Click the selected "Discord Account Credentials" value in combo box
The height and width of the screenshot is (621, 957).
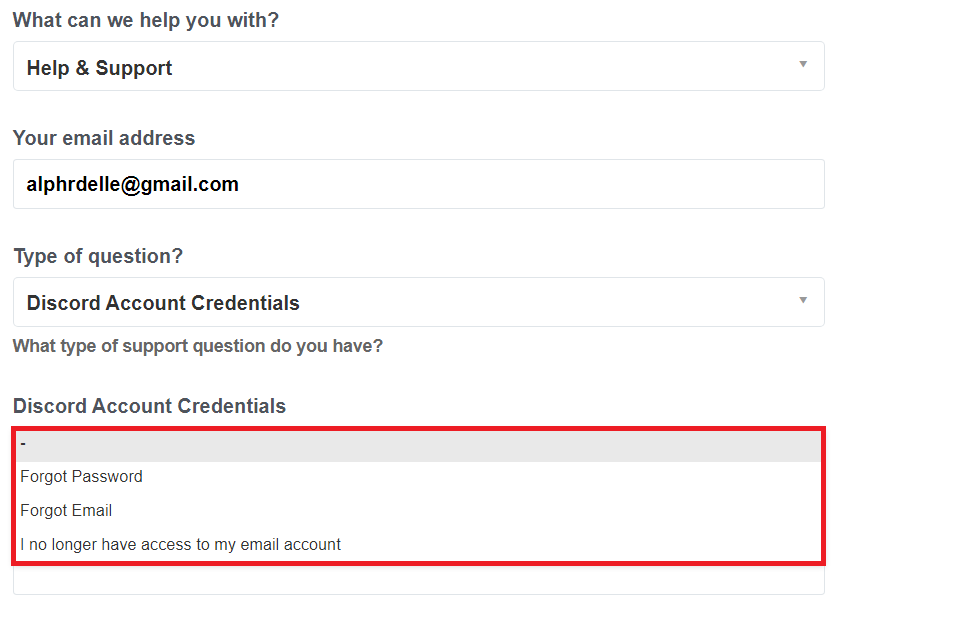pyautogui.click(x=163, y=303)
